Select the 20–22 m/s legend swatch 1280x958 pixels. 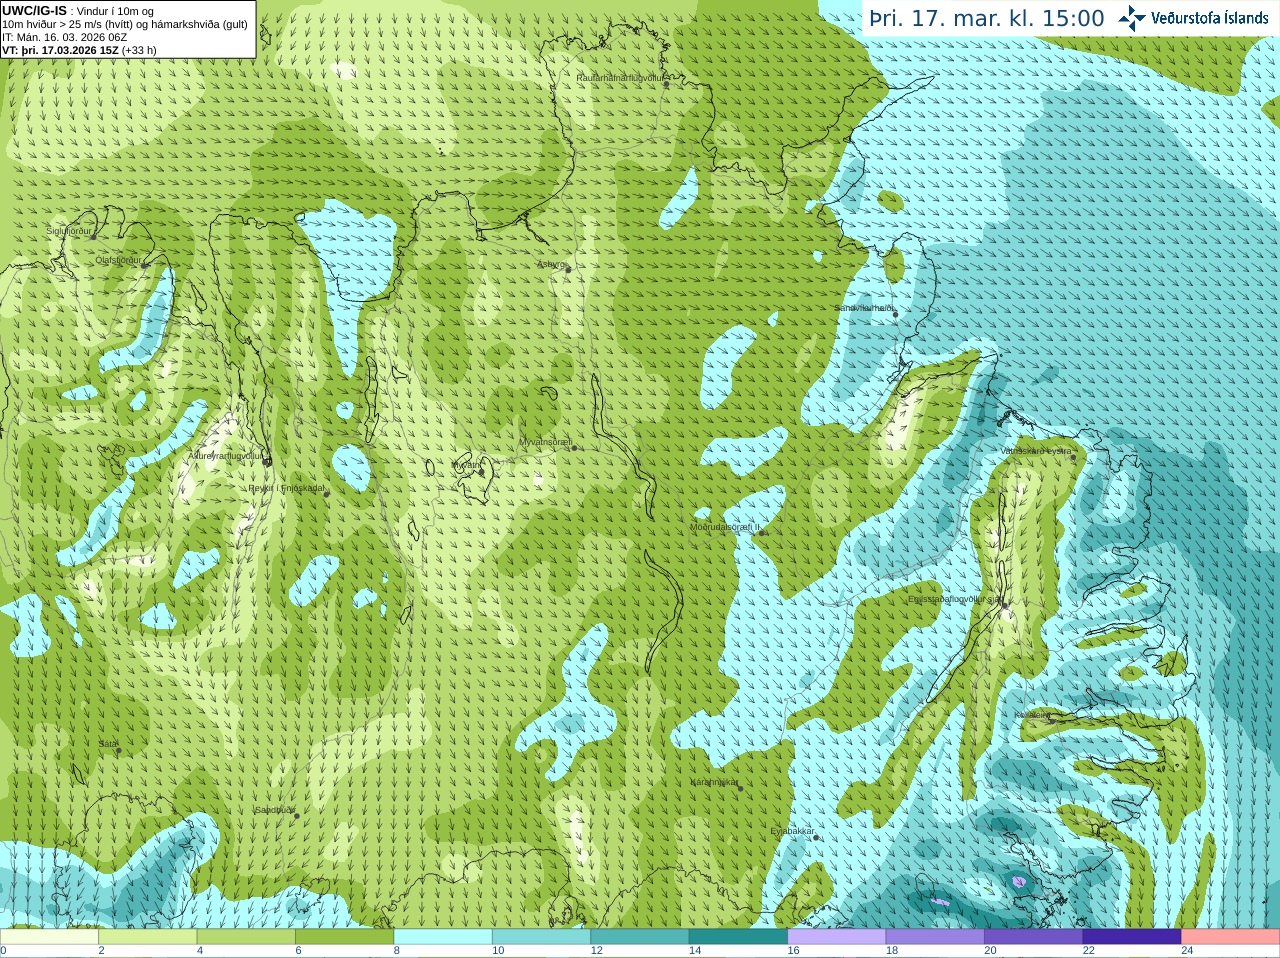[x=1034, y=937]
